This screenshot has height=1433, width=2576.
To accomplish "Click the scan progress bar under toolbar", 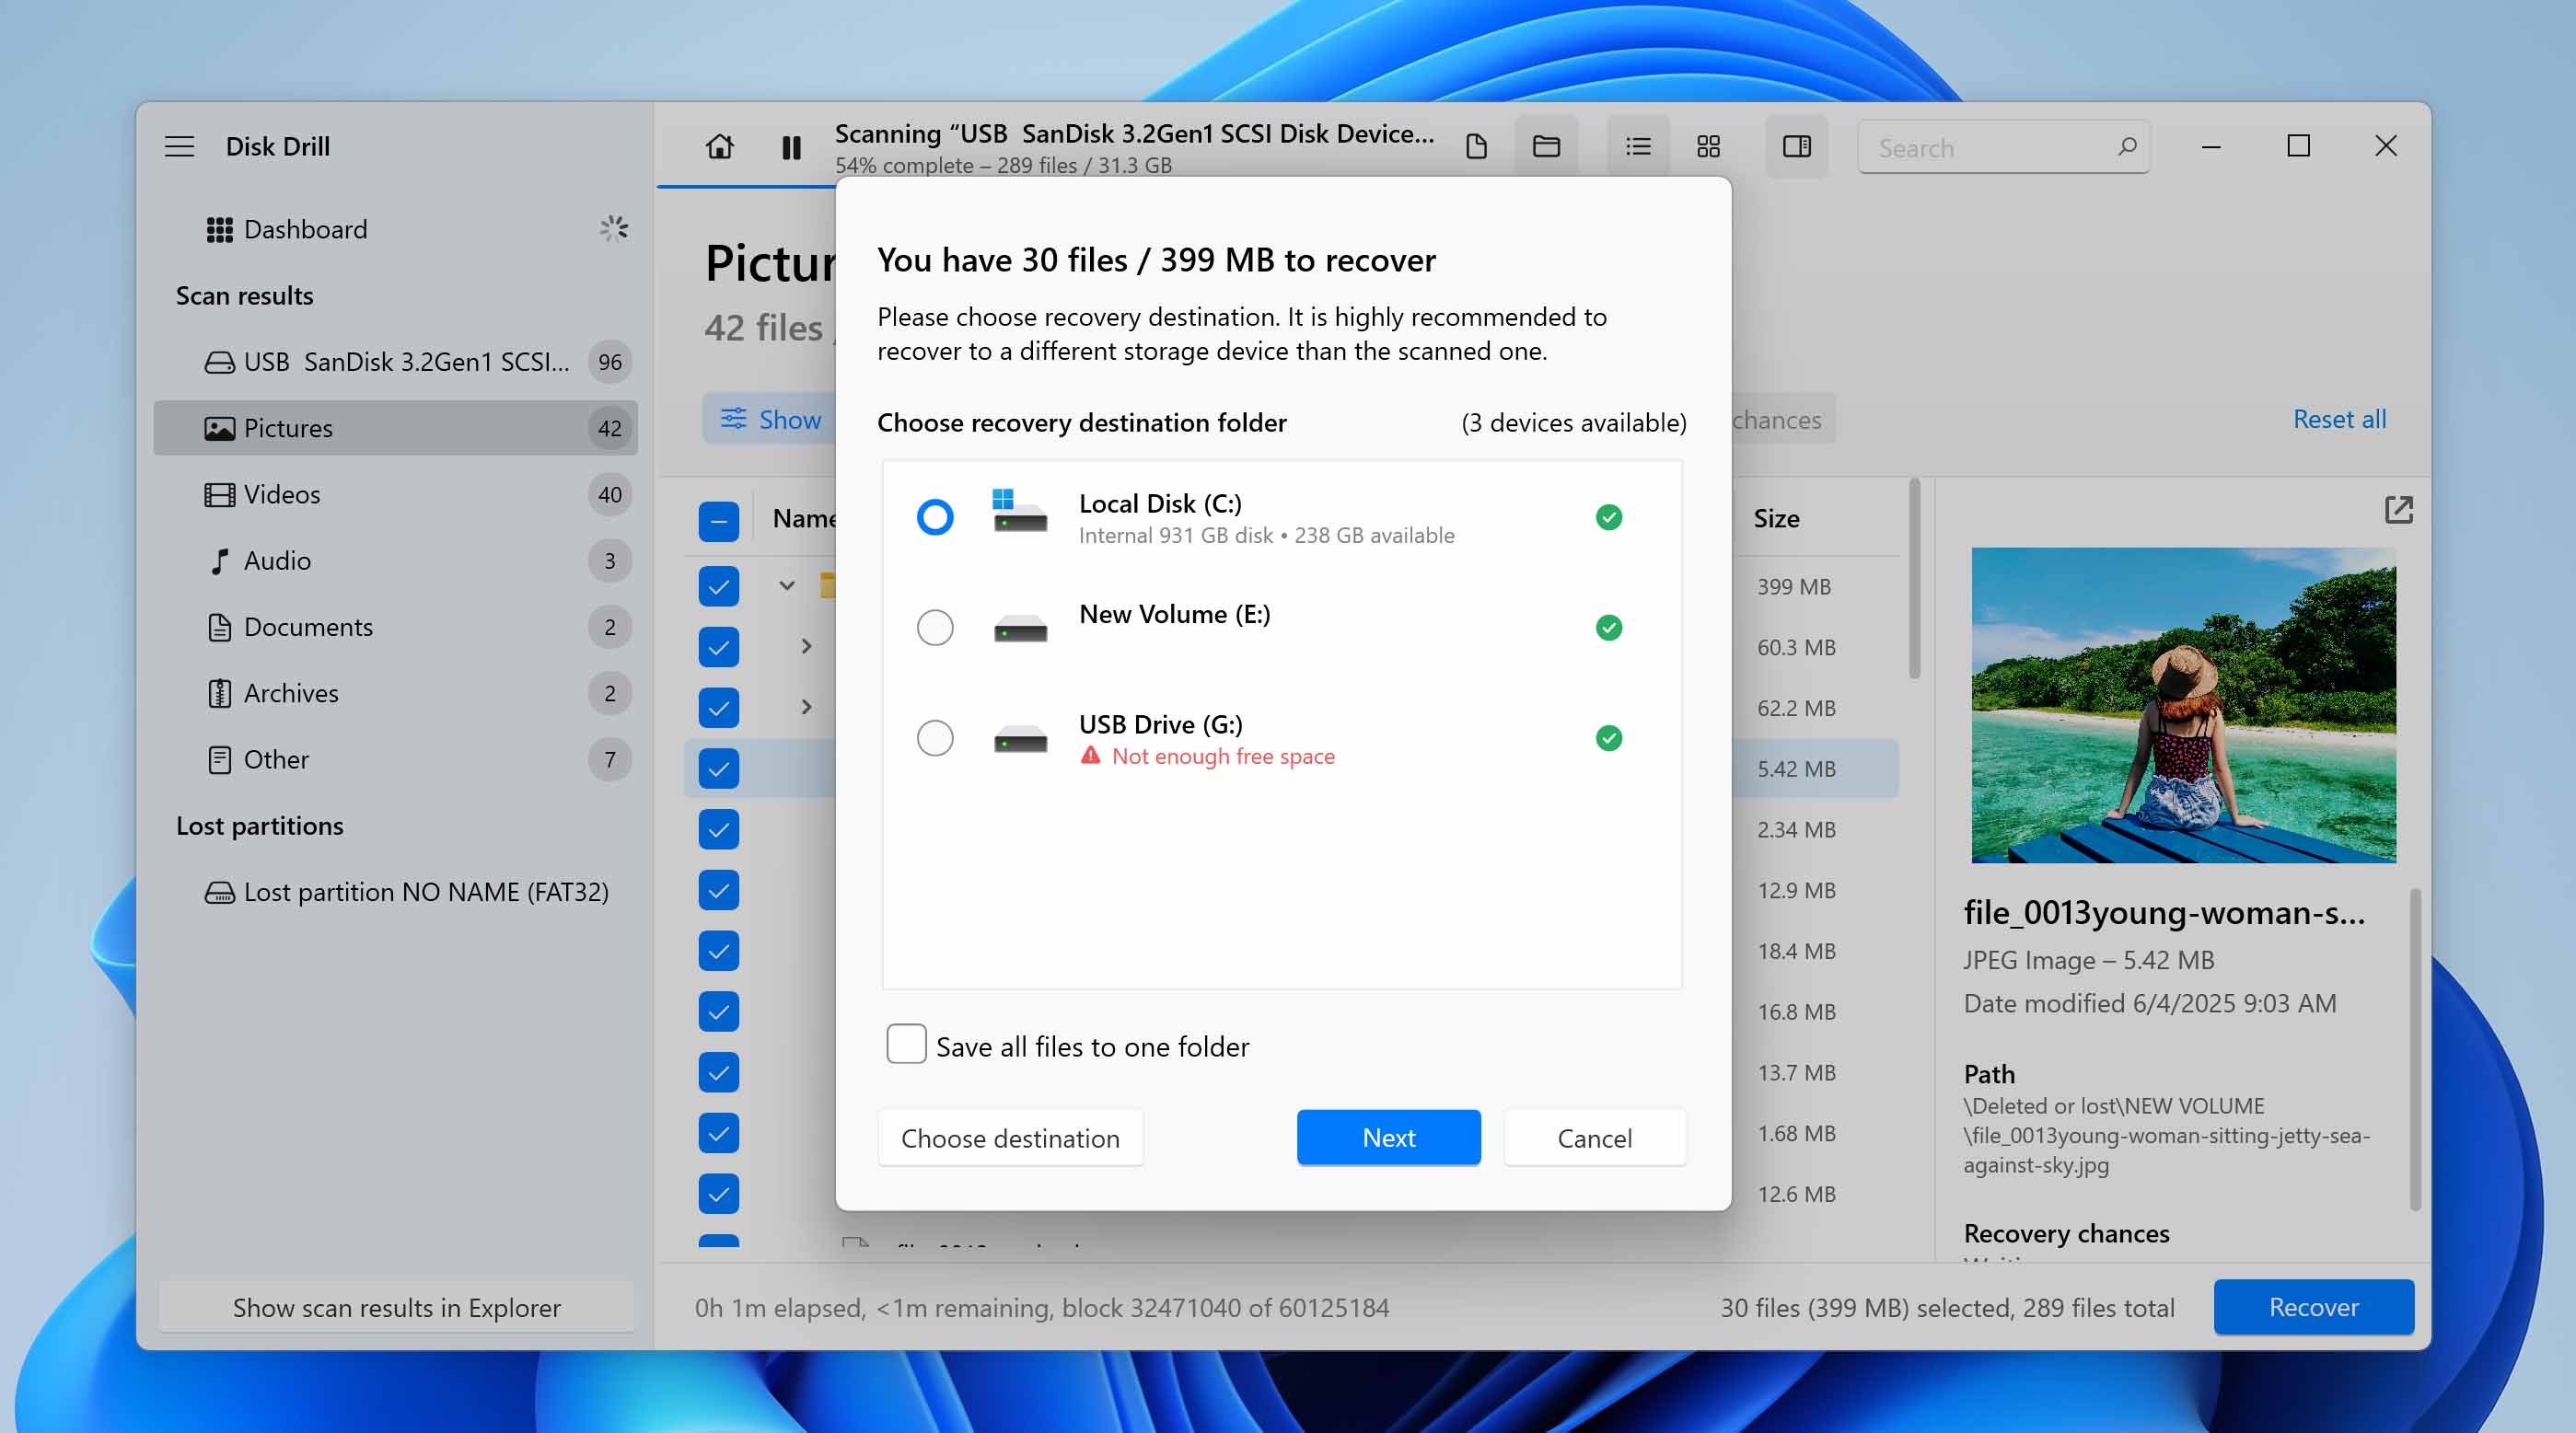I will pyautogui.click(x=748, y=186).
